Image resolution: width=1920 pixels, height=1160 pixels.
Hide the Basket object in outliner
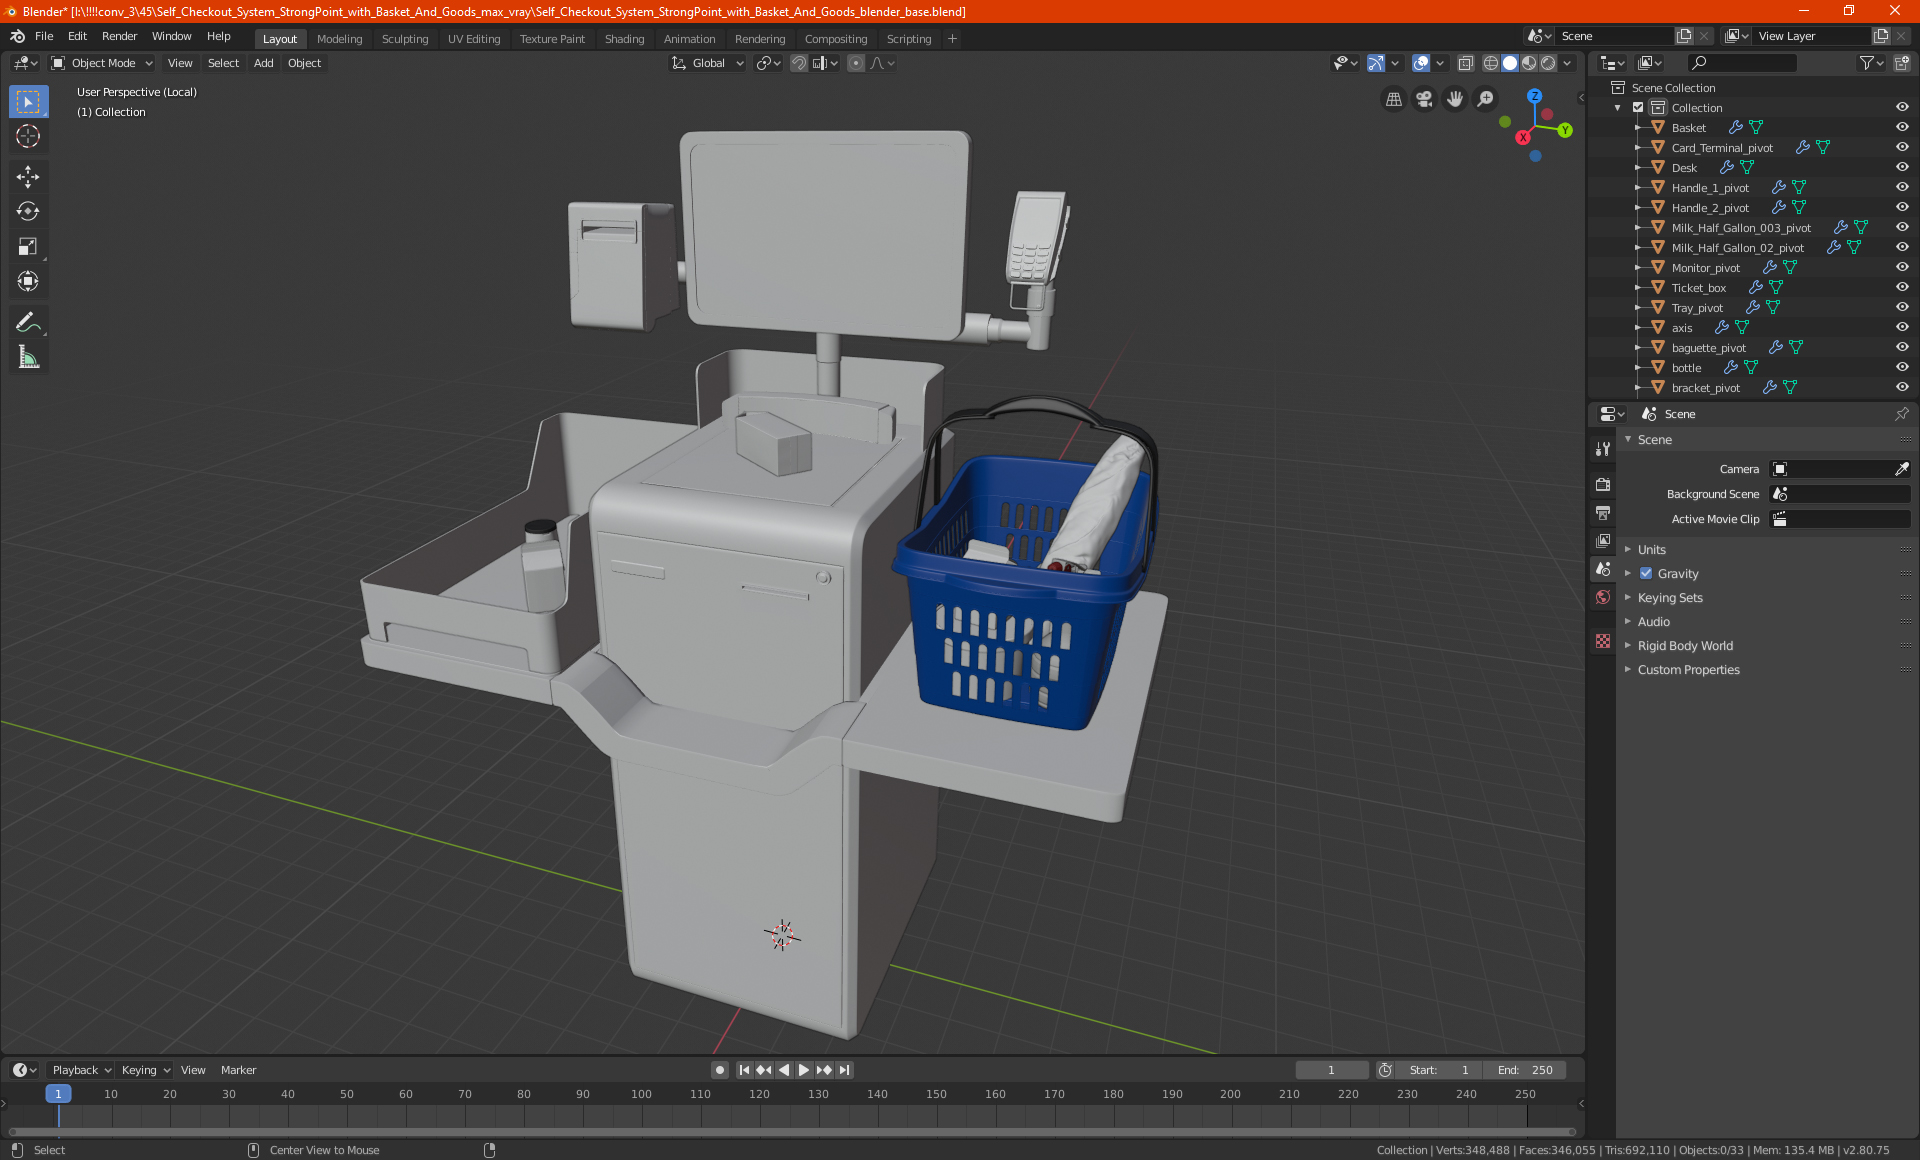[1902, 127]
